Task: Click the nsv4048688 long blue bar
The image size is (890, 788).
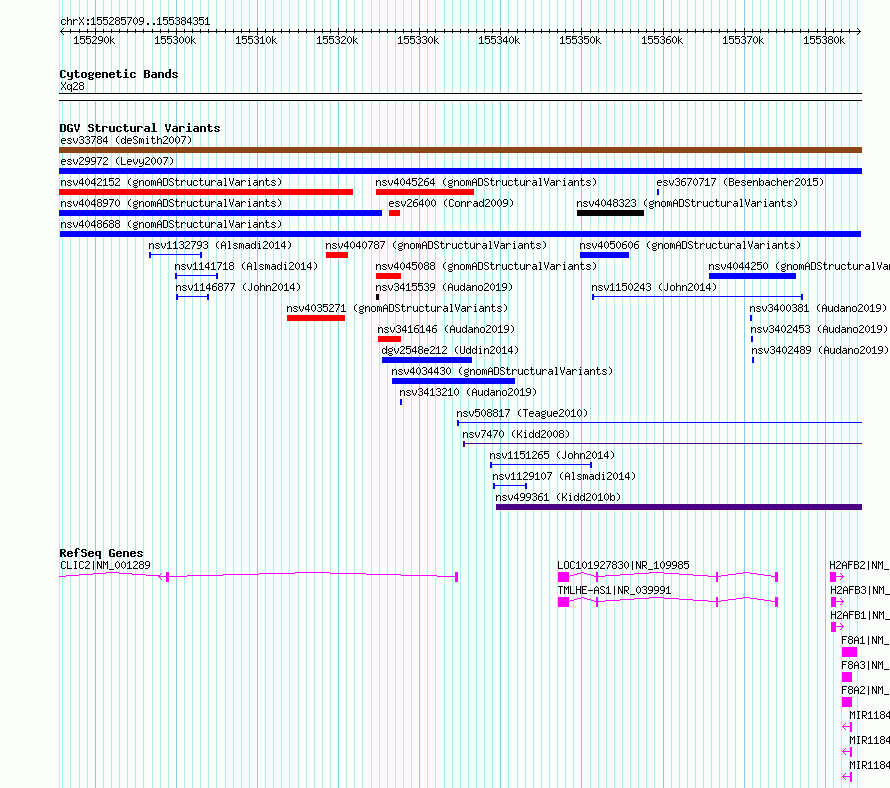Action: tap(460, 234)
